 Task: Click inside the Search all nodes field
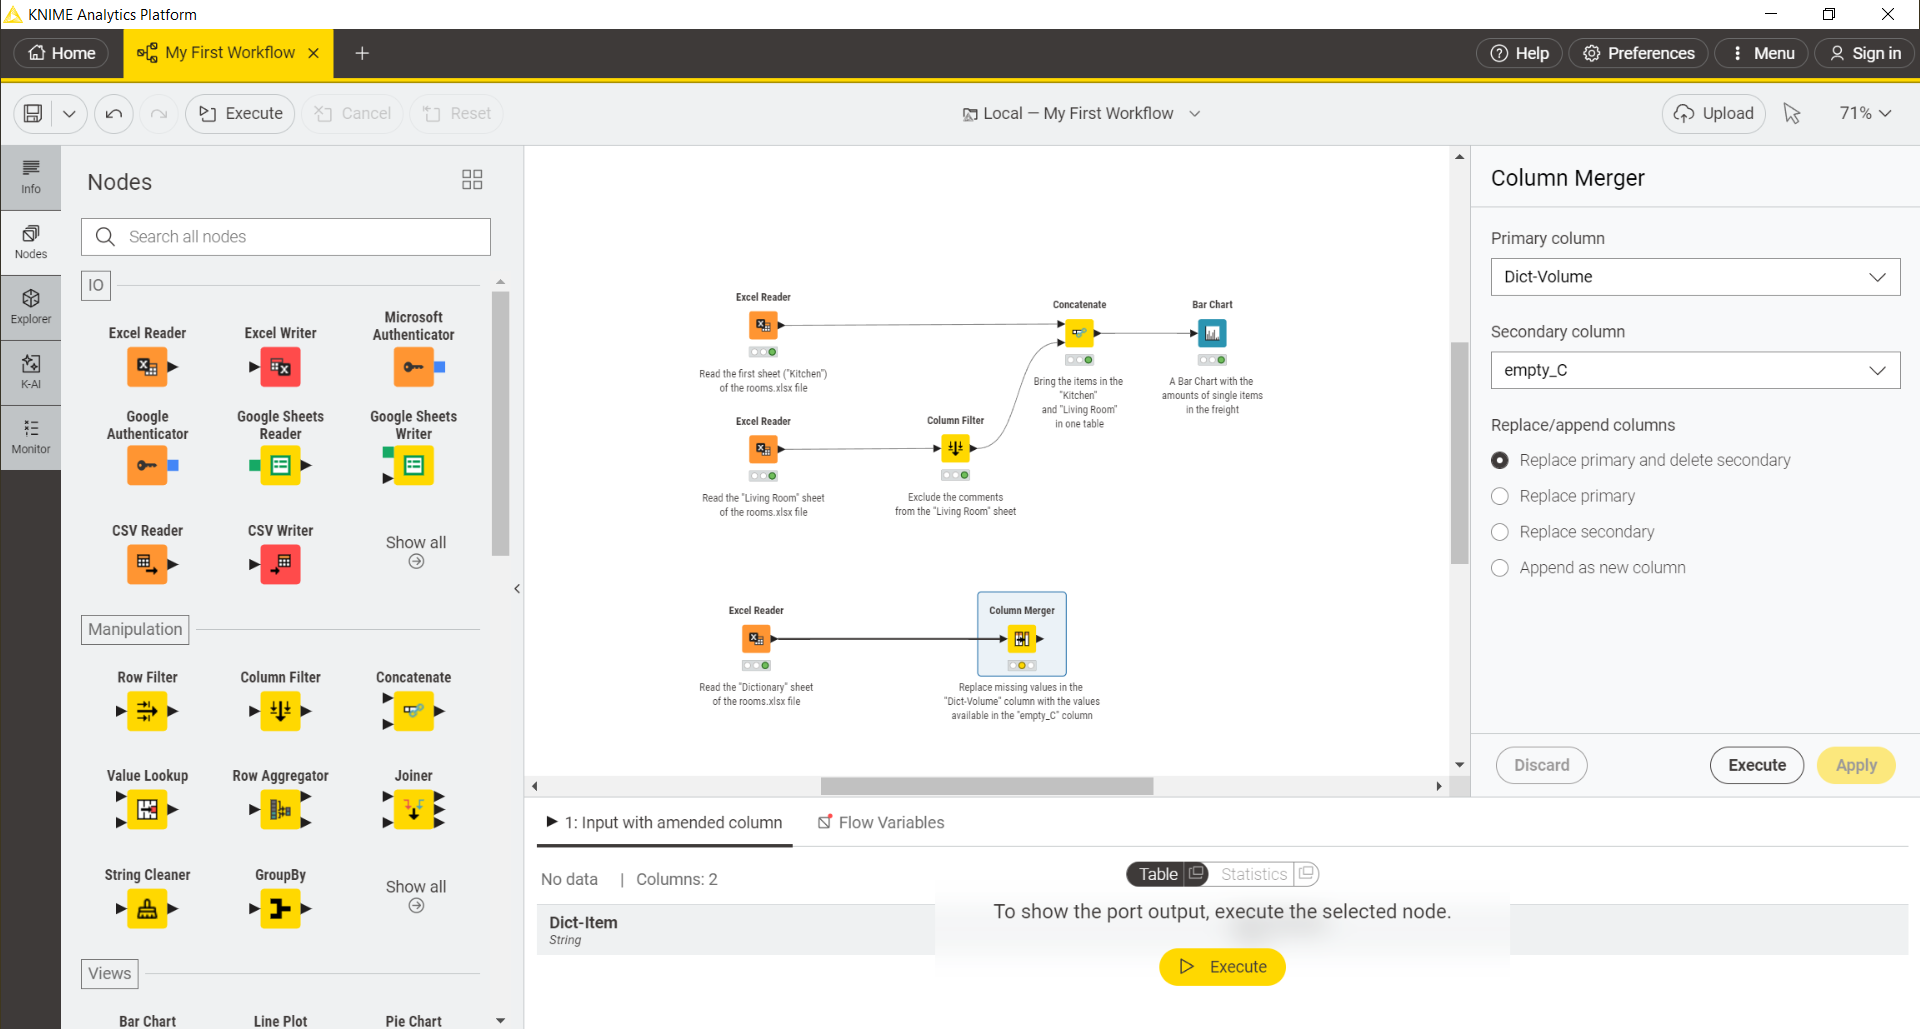(286, 237)
